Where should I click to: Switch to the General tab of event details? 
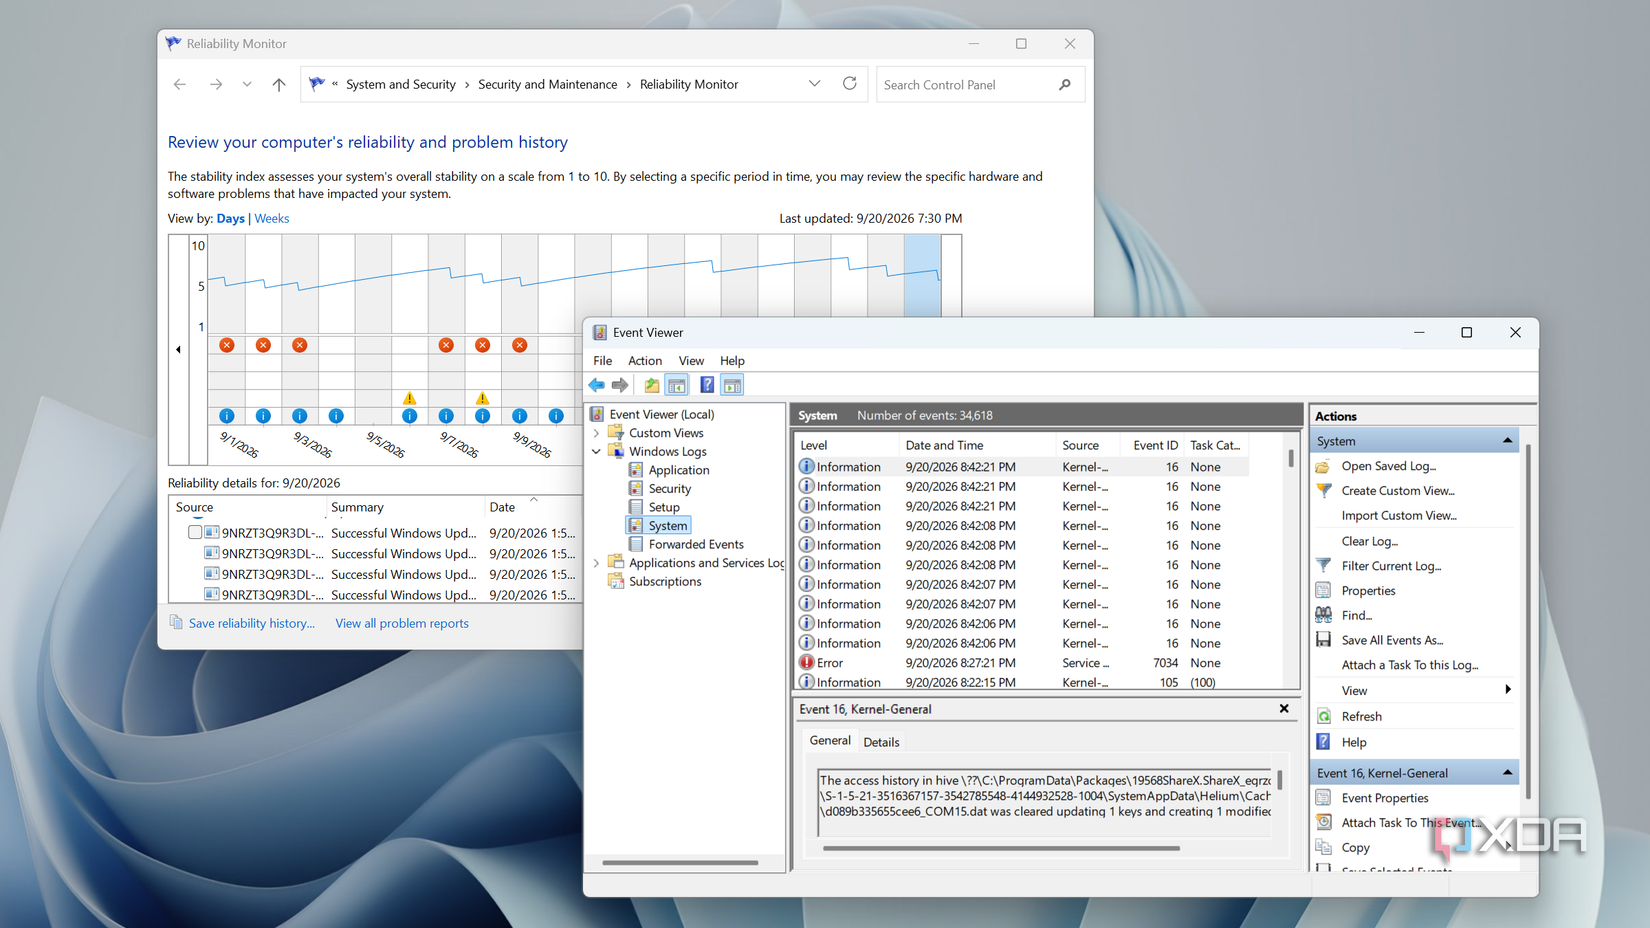(830, 741)
